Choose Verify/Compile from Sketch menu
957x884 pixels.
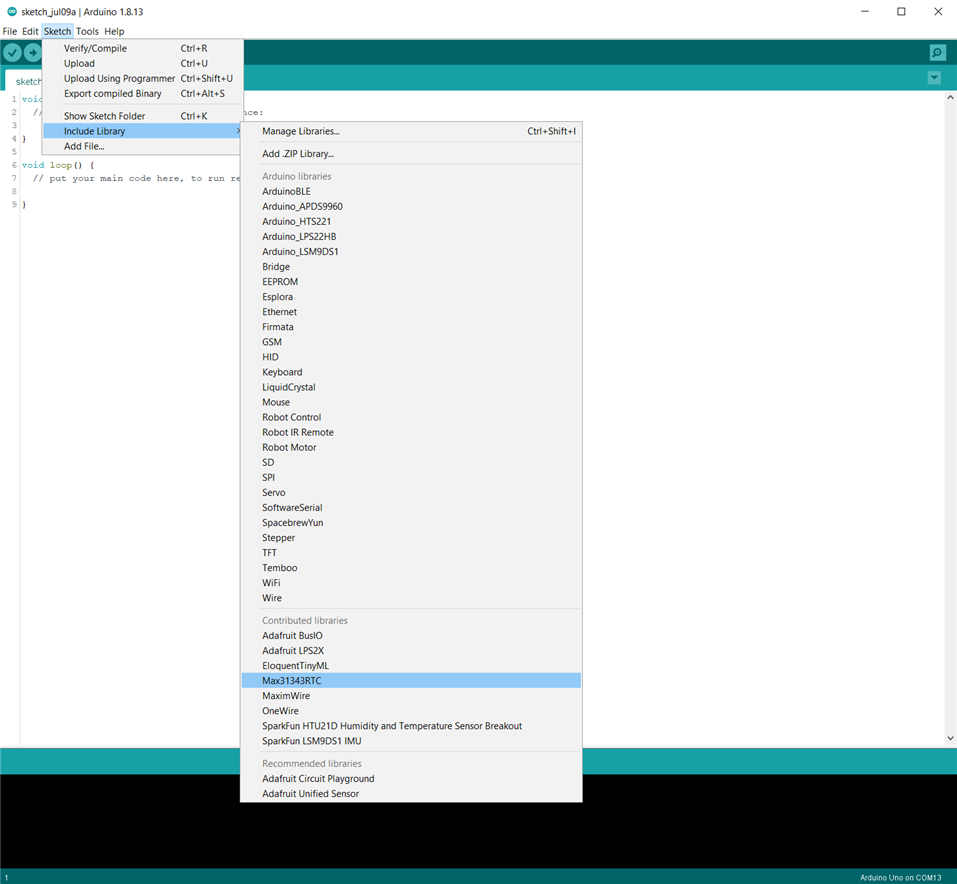(x=143, y=48)
